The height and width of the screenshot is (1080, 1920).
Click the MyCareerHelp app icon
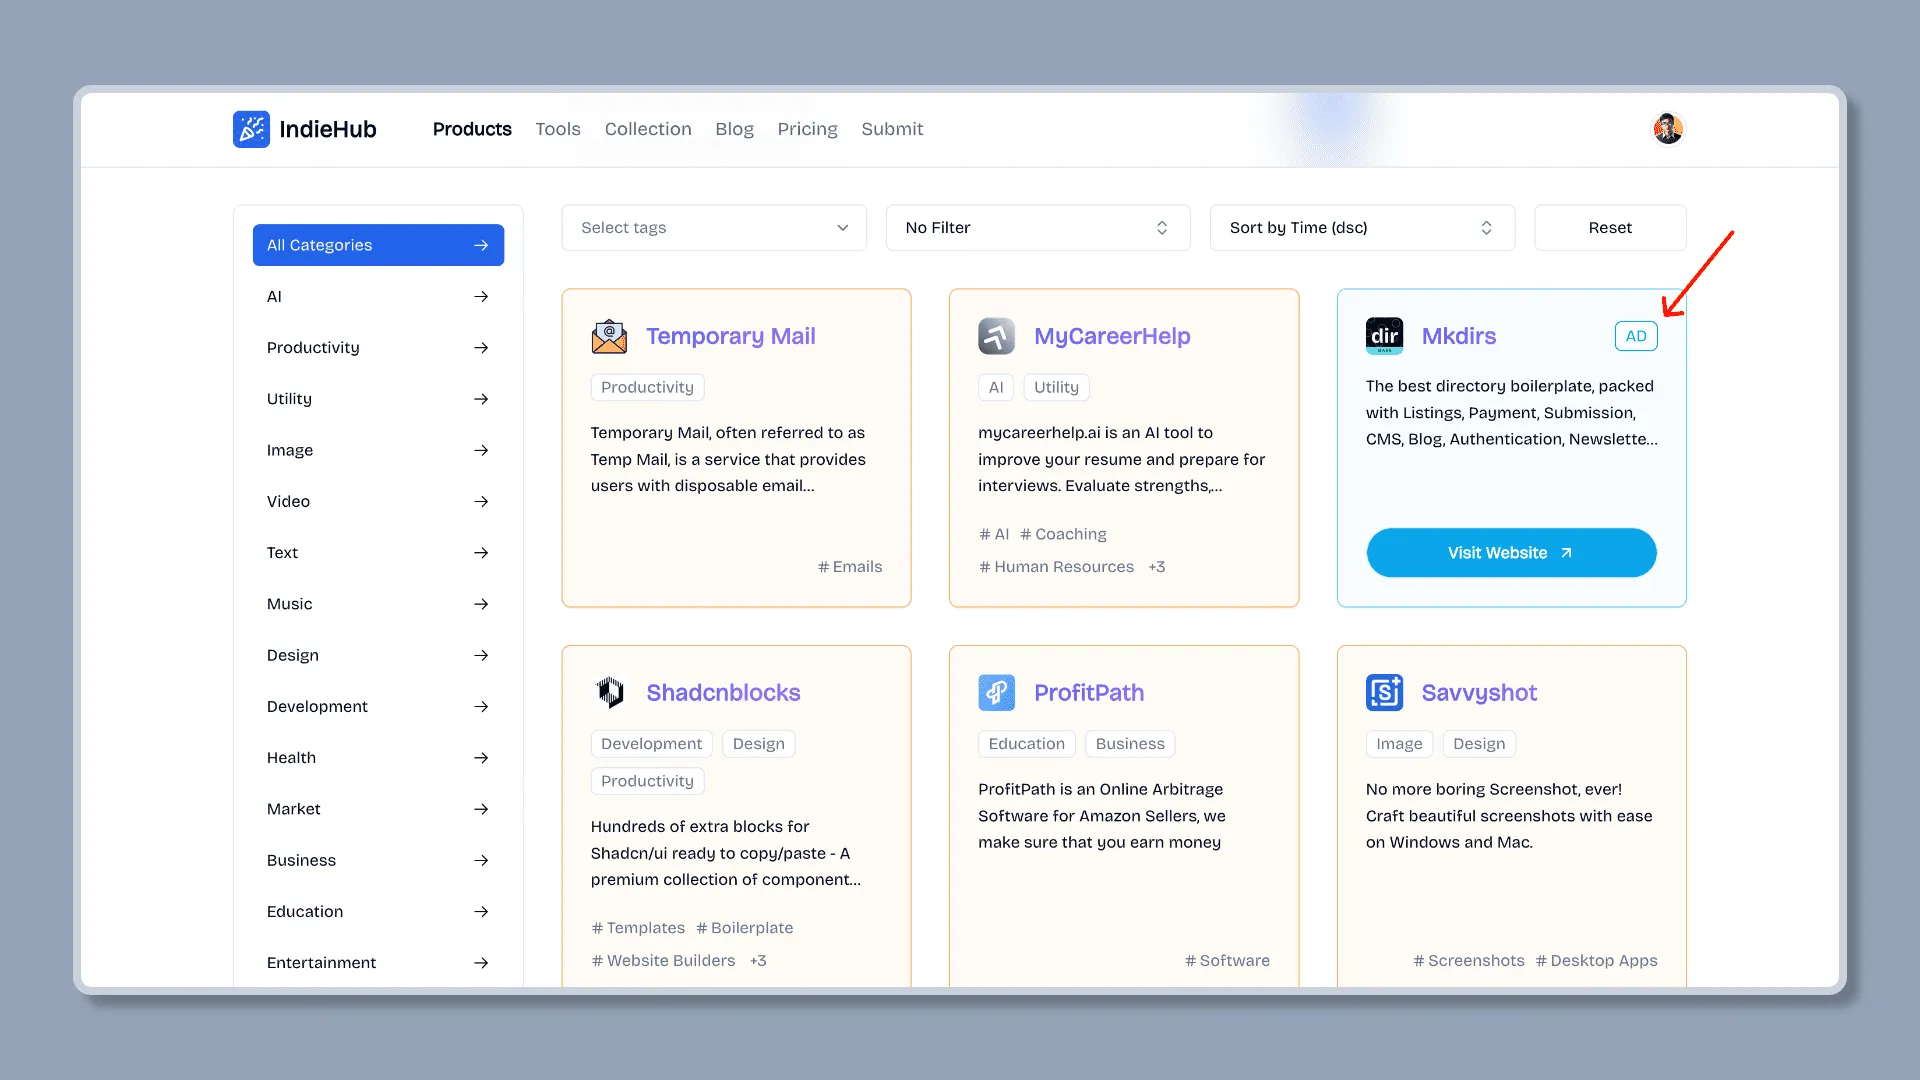pyautogui.click(x=996, y=337)
